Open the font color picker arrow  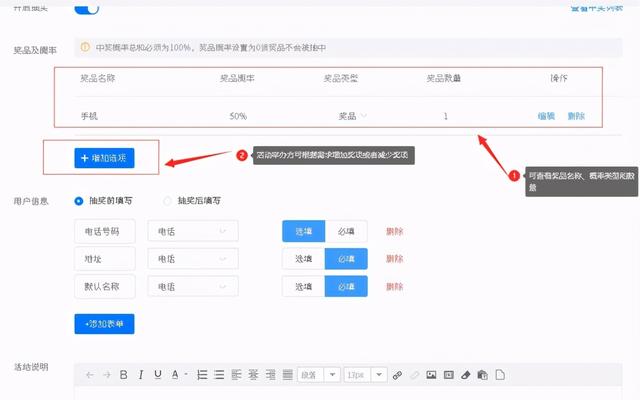coord(186,374)
